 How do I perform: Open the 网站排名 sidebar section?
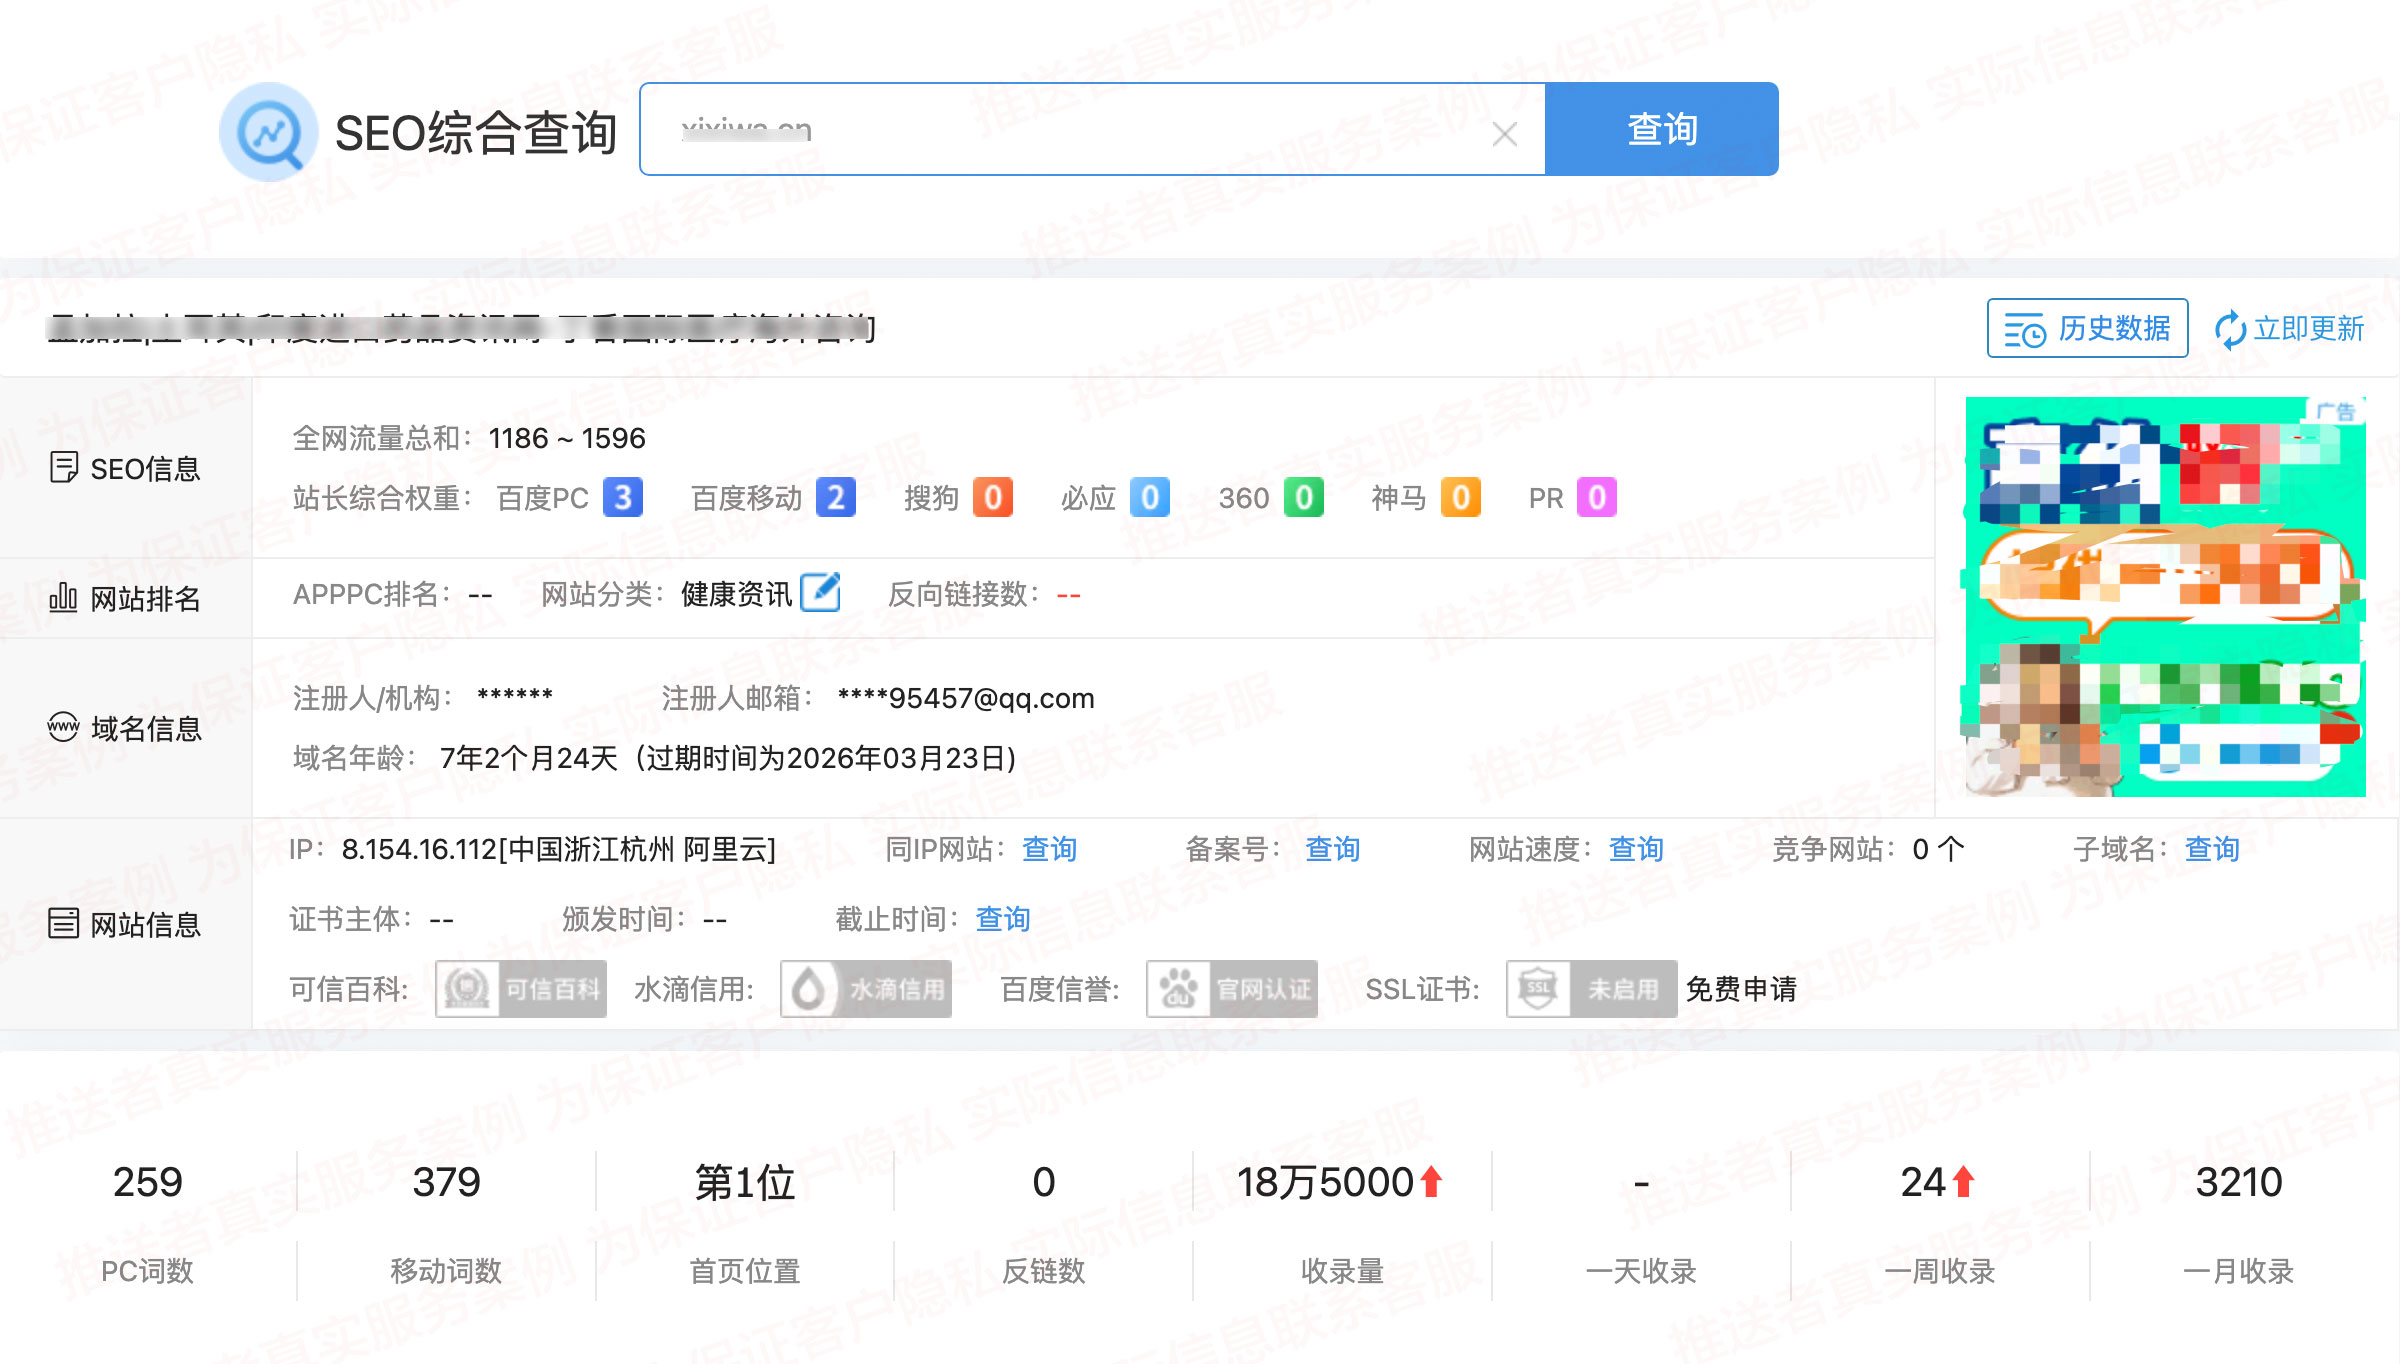click(x=125, y=598)
